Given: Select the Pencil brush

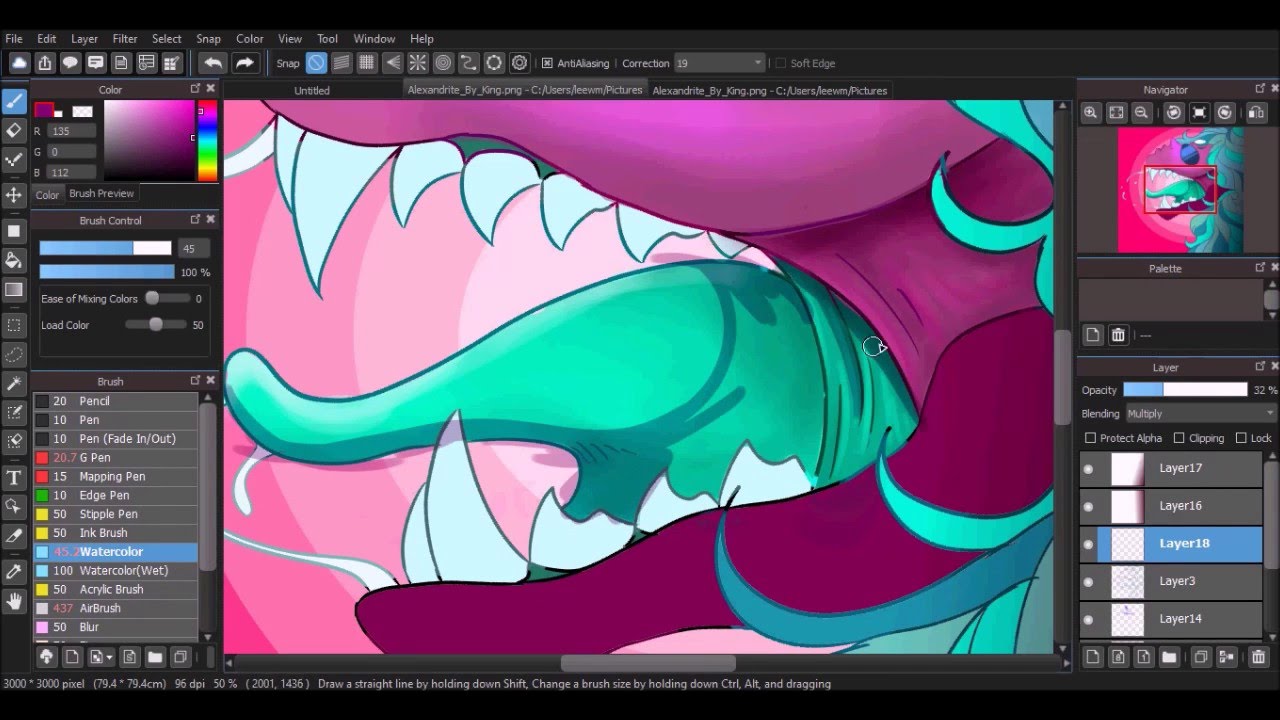Looking at the screenshot, I should pos(115,401).
